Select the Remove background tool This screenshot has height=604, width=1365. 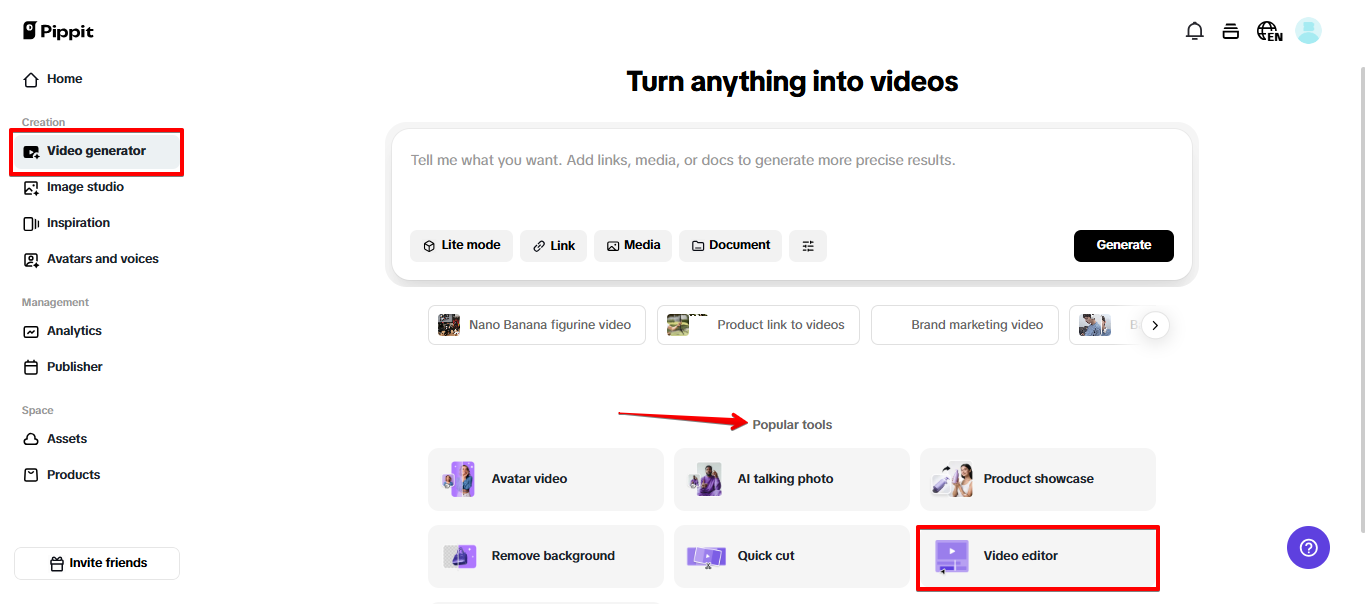pos(545,556)
